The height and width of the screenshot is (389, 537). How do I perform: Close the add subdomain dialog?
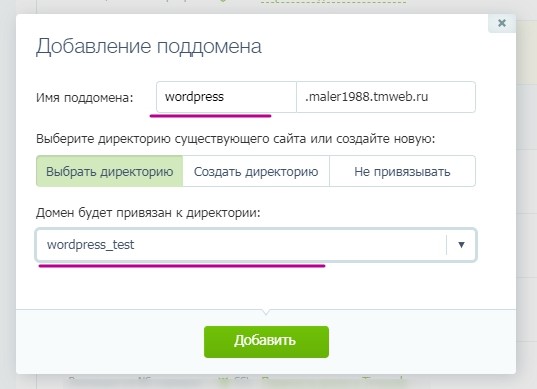(502, 23)
